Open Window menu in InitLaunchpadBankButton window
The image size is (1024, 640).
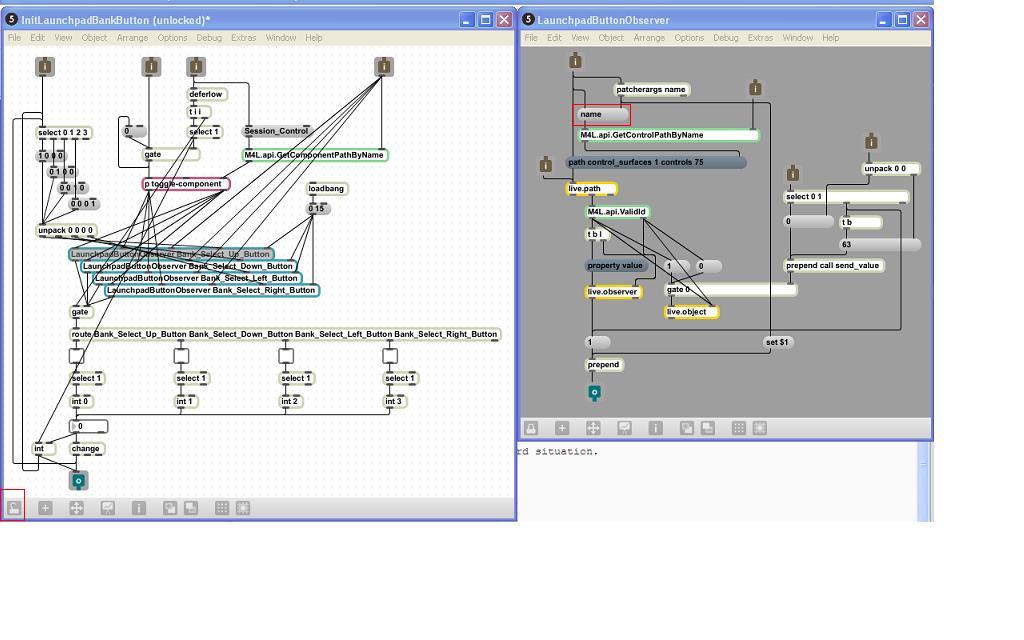coord(281,38)
